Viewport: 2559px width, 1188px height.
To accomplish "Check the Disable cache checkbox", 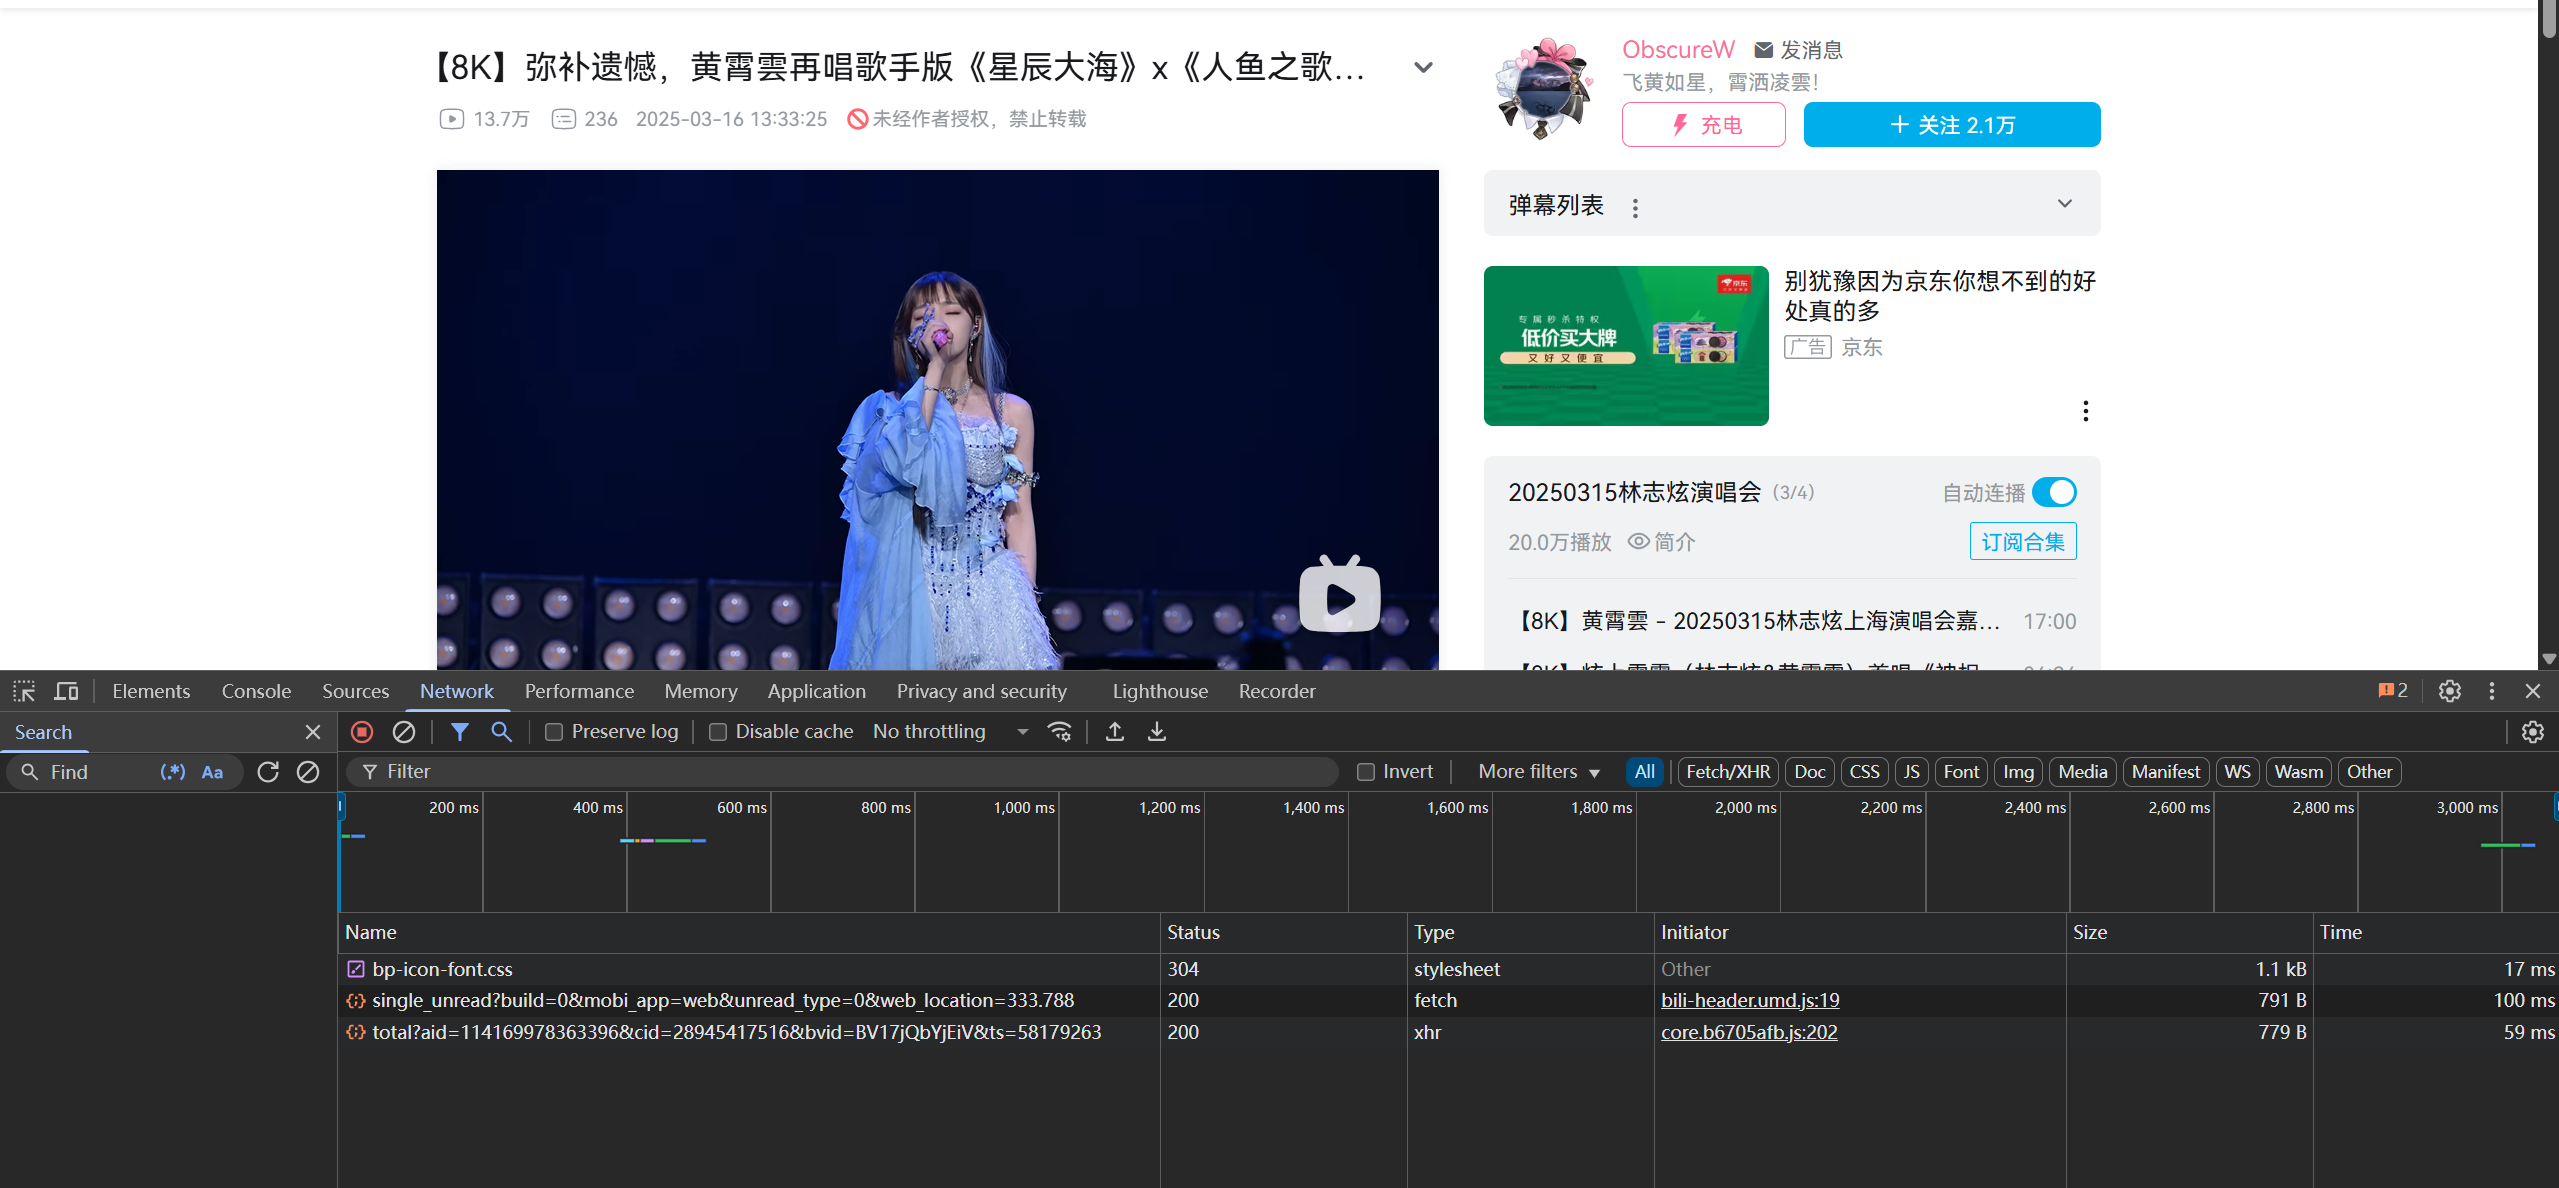I will (717, 732).
